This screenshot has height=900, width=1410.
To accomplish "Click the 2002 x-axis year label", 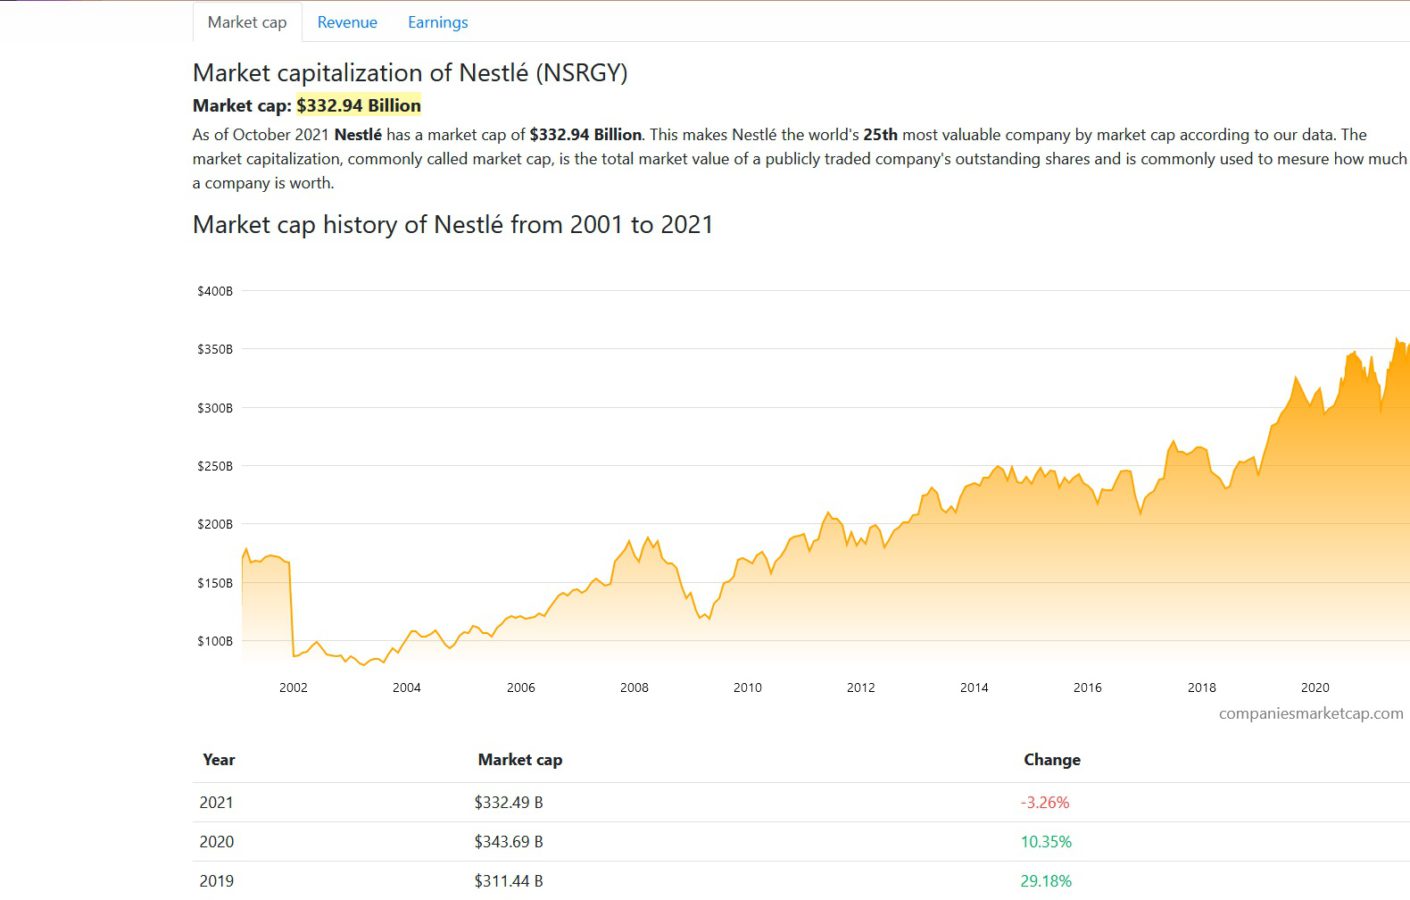I will (x=293, y=687).
